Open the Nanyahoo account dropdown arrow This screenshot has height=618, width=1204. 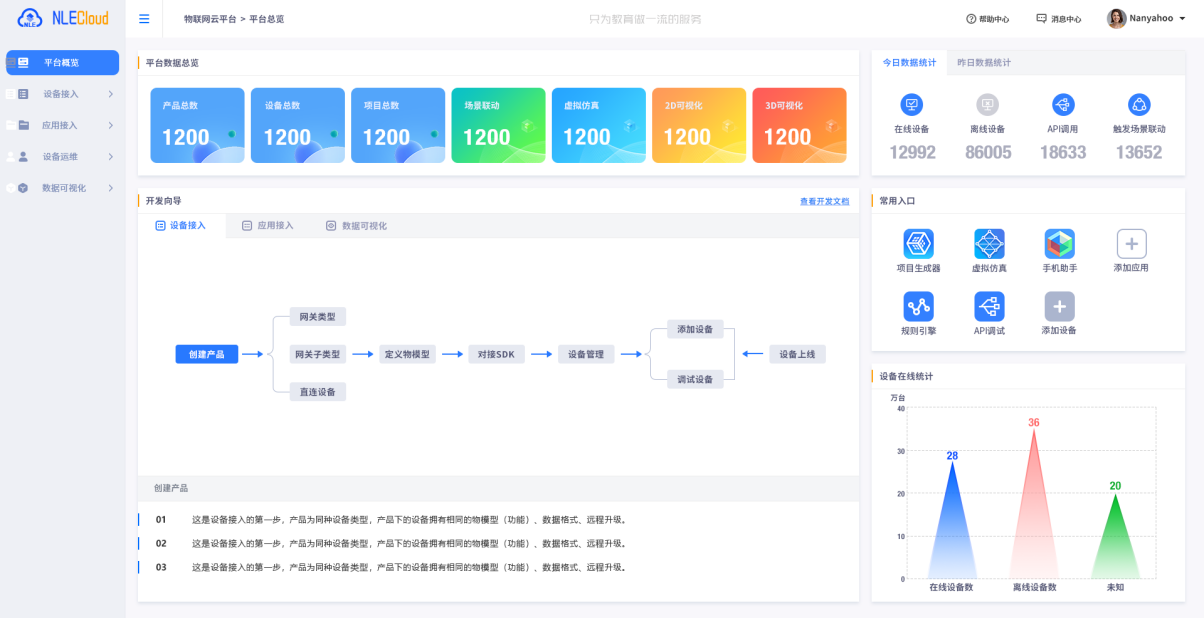(x=1182, y=19)
